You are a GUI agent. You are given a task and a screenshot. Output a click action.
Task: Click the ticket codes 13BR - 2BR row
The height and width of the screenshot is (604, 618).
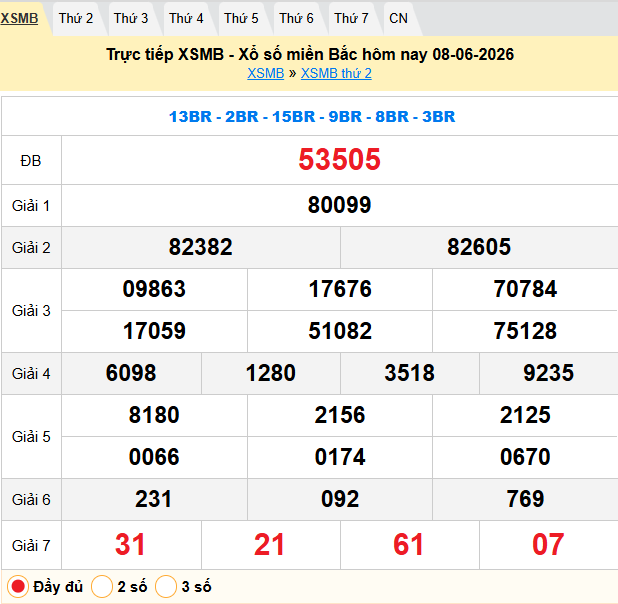[312, 117]
